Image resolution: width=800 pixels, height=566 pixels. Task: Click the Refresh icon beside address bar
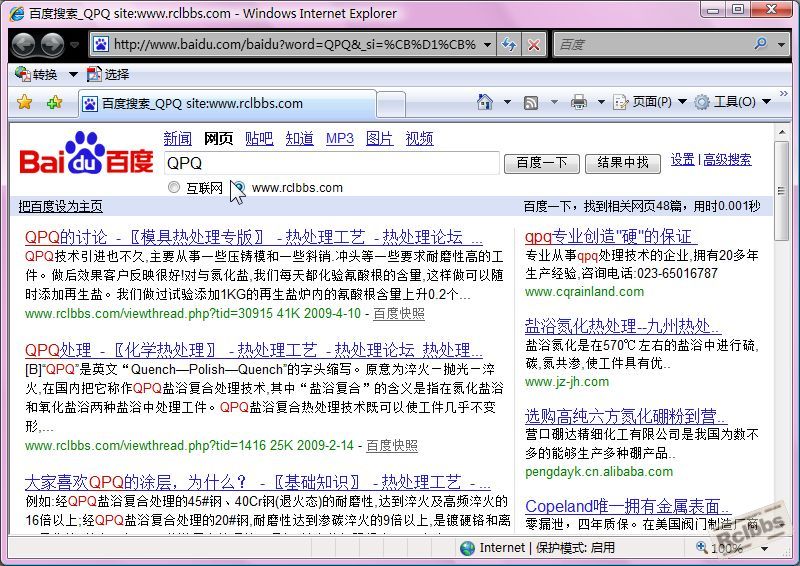tap(509, 45)
